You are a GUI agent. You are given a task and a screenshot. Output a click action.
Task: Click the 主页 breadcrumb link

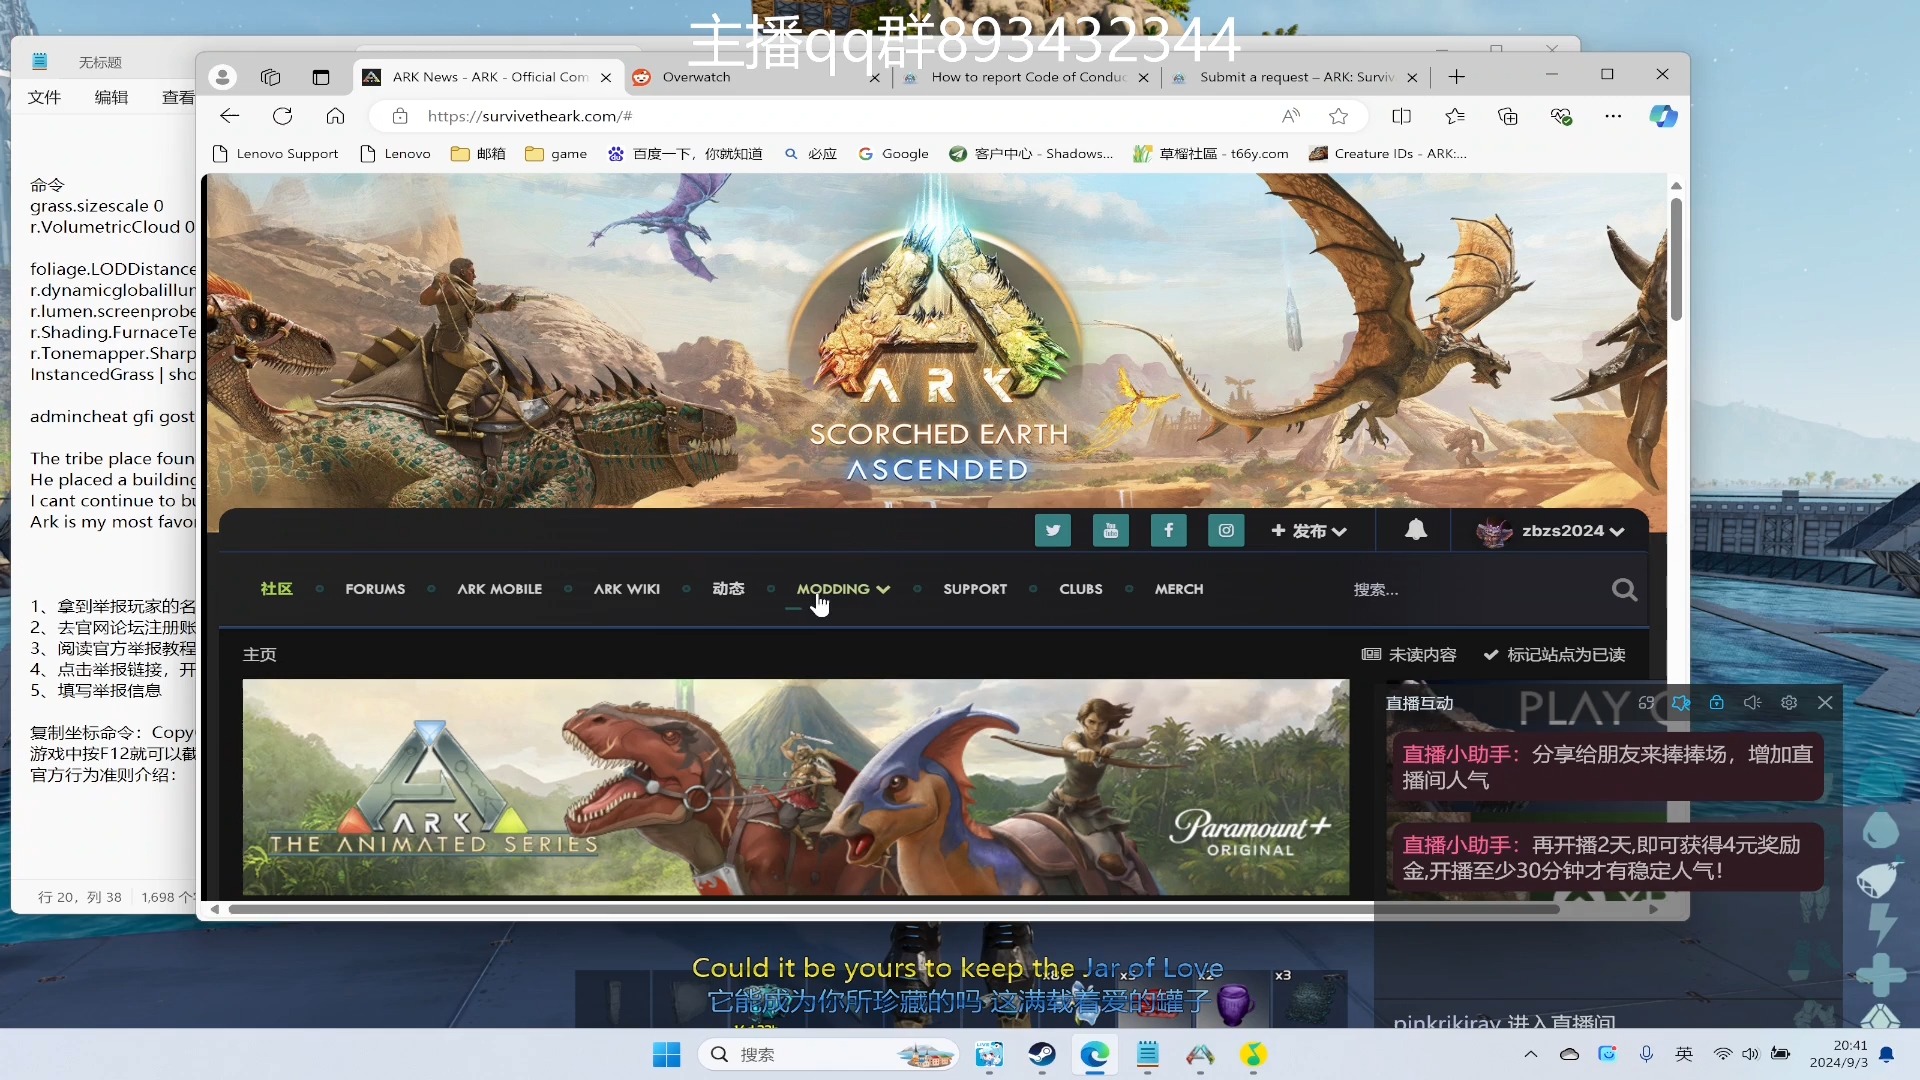tap(260, 655)
